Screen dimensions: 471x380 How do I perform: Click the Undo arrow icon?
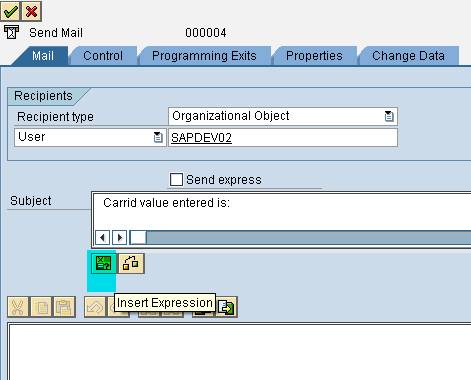[95, 307]
